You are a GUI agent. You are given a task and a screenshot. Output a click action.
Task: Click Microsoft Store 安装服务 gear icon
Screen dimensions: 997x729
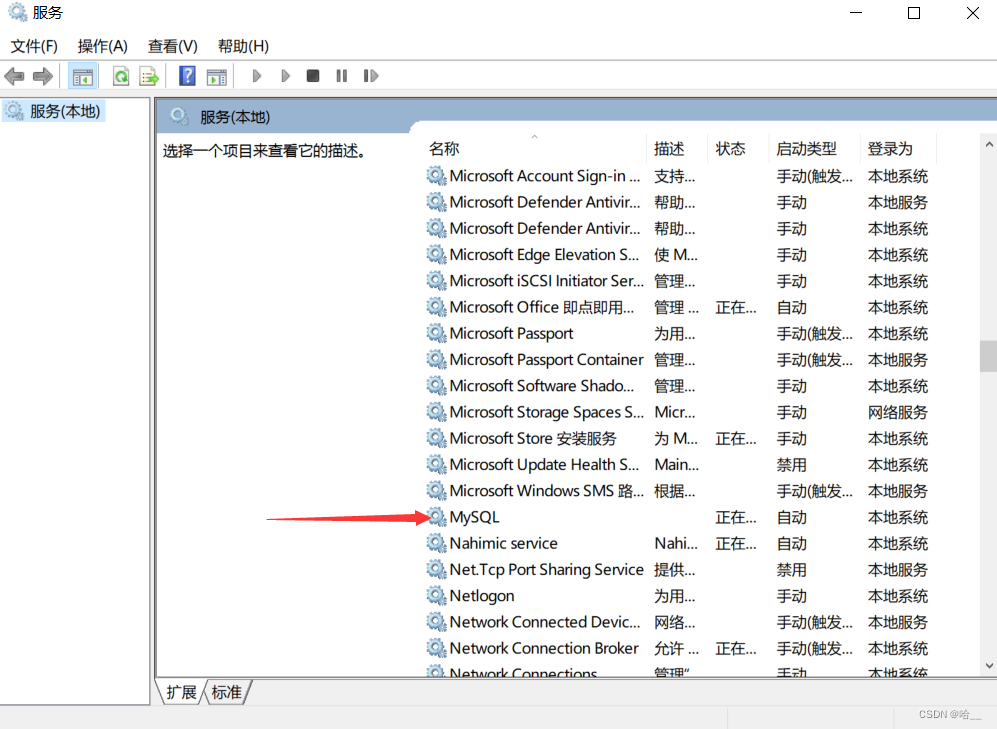tap(436, 438)
